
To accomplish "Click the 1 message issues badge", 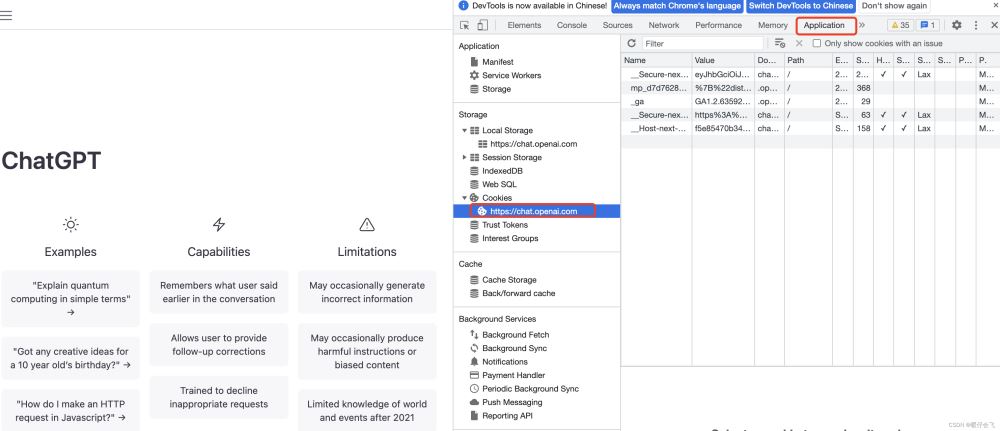I will coord(927,26).
